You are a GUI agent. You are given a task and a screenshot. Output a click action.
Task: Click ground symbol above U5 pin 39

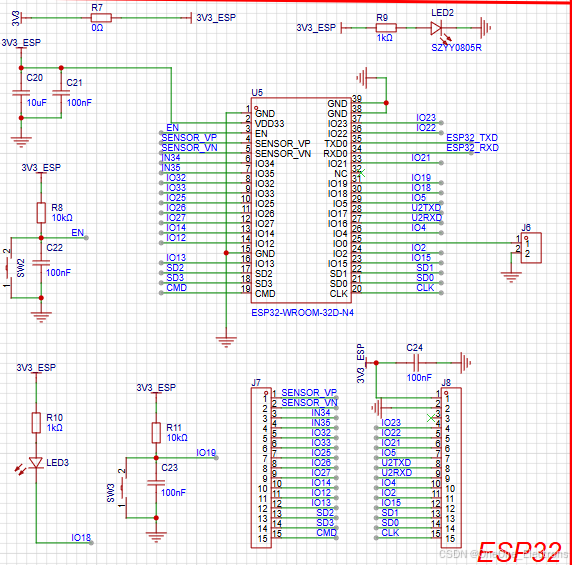pos(362,77)
